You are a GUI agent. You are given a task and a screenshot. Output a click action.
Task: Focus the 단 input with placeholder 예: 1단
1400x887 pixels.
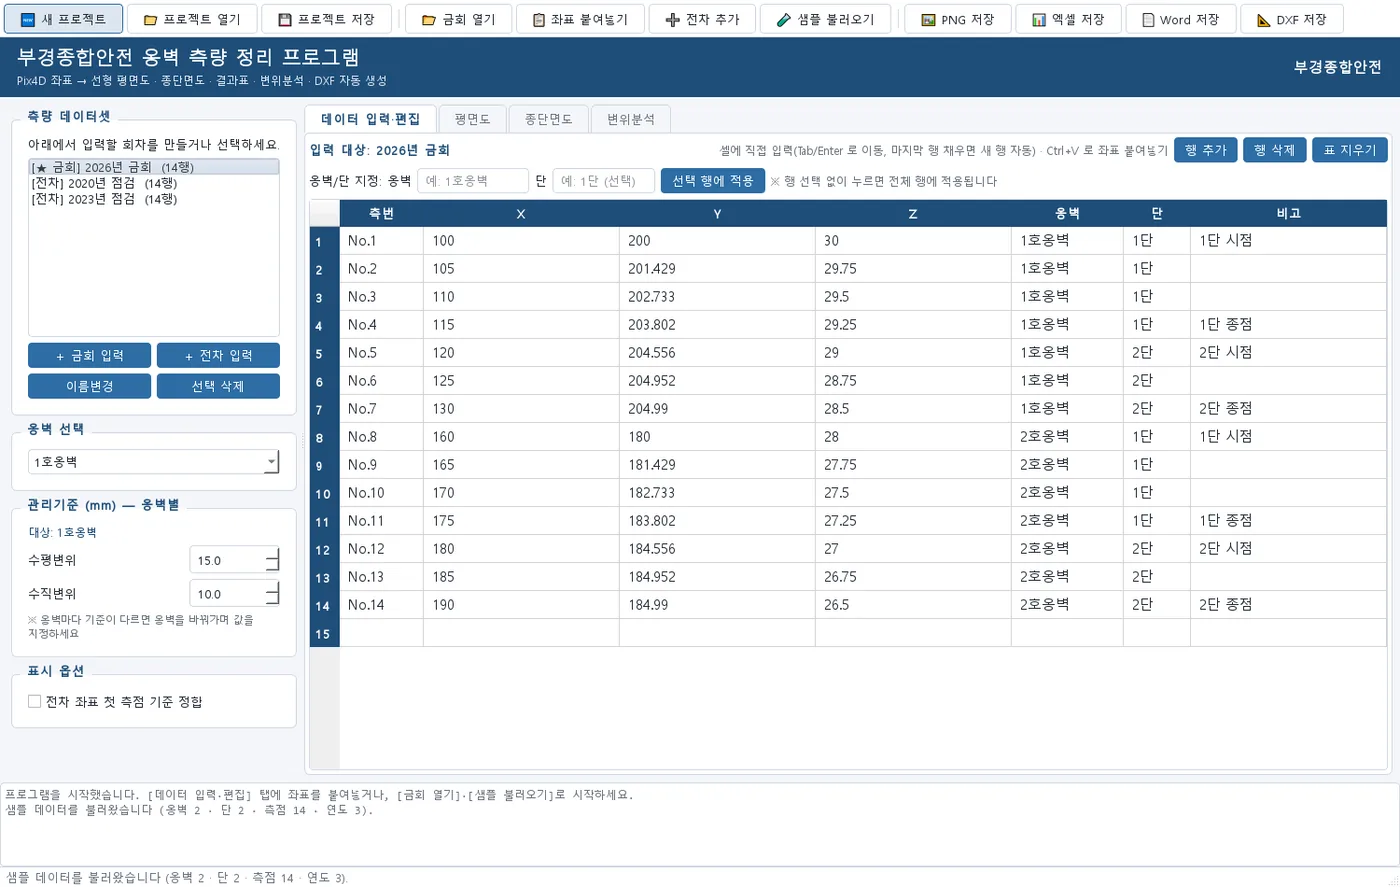click(x=604, y=181)
